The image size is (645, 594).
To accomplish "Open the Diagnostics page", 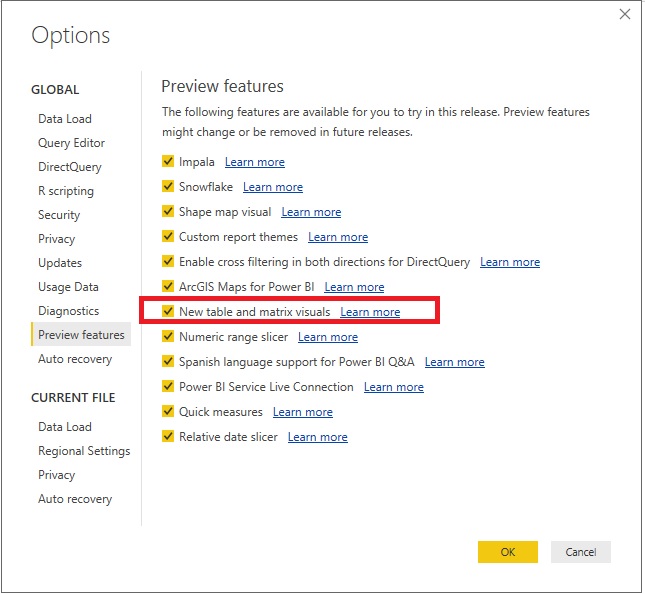I will pyautogui.click(x=68, y=311).
